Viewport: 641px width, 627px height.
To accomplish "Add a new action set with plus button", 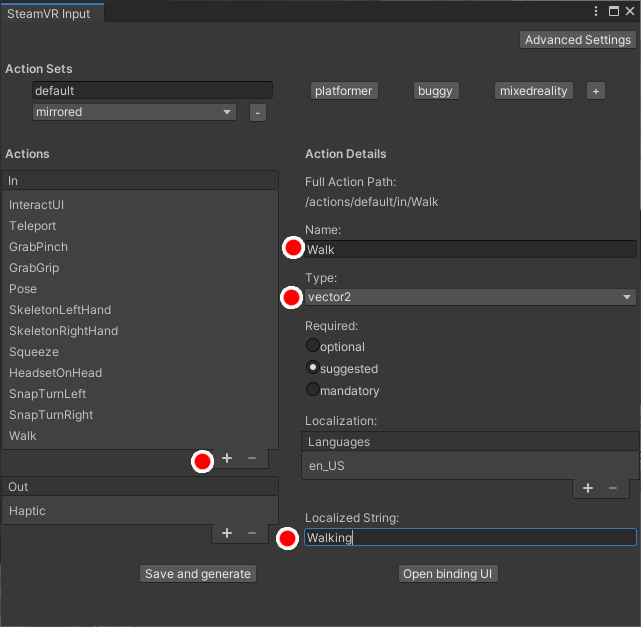I will (x=596, y=91).
